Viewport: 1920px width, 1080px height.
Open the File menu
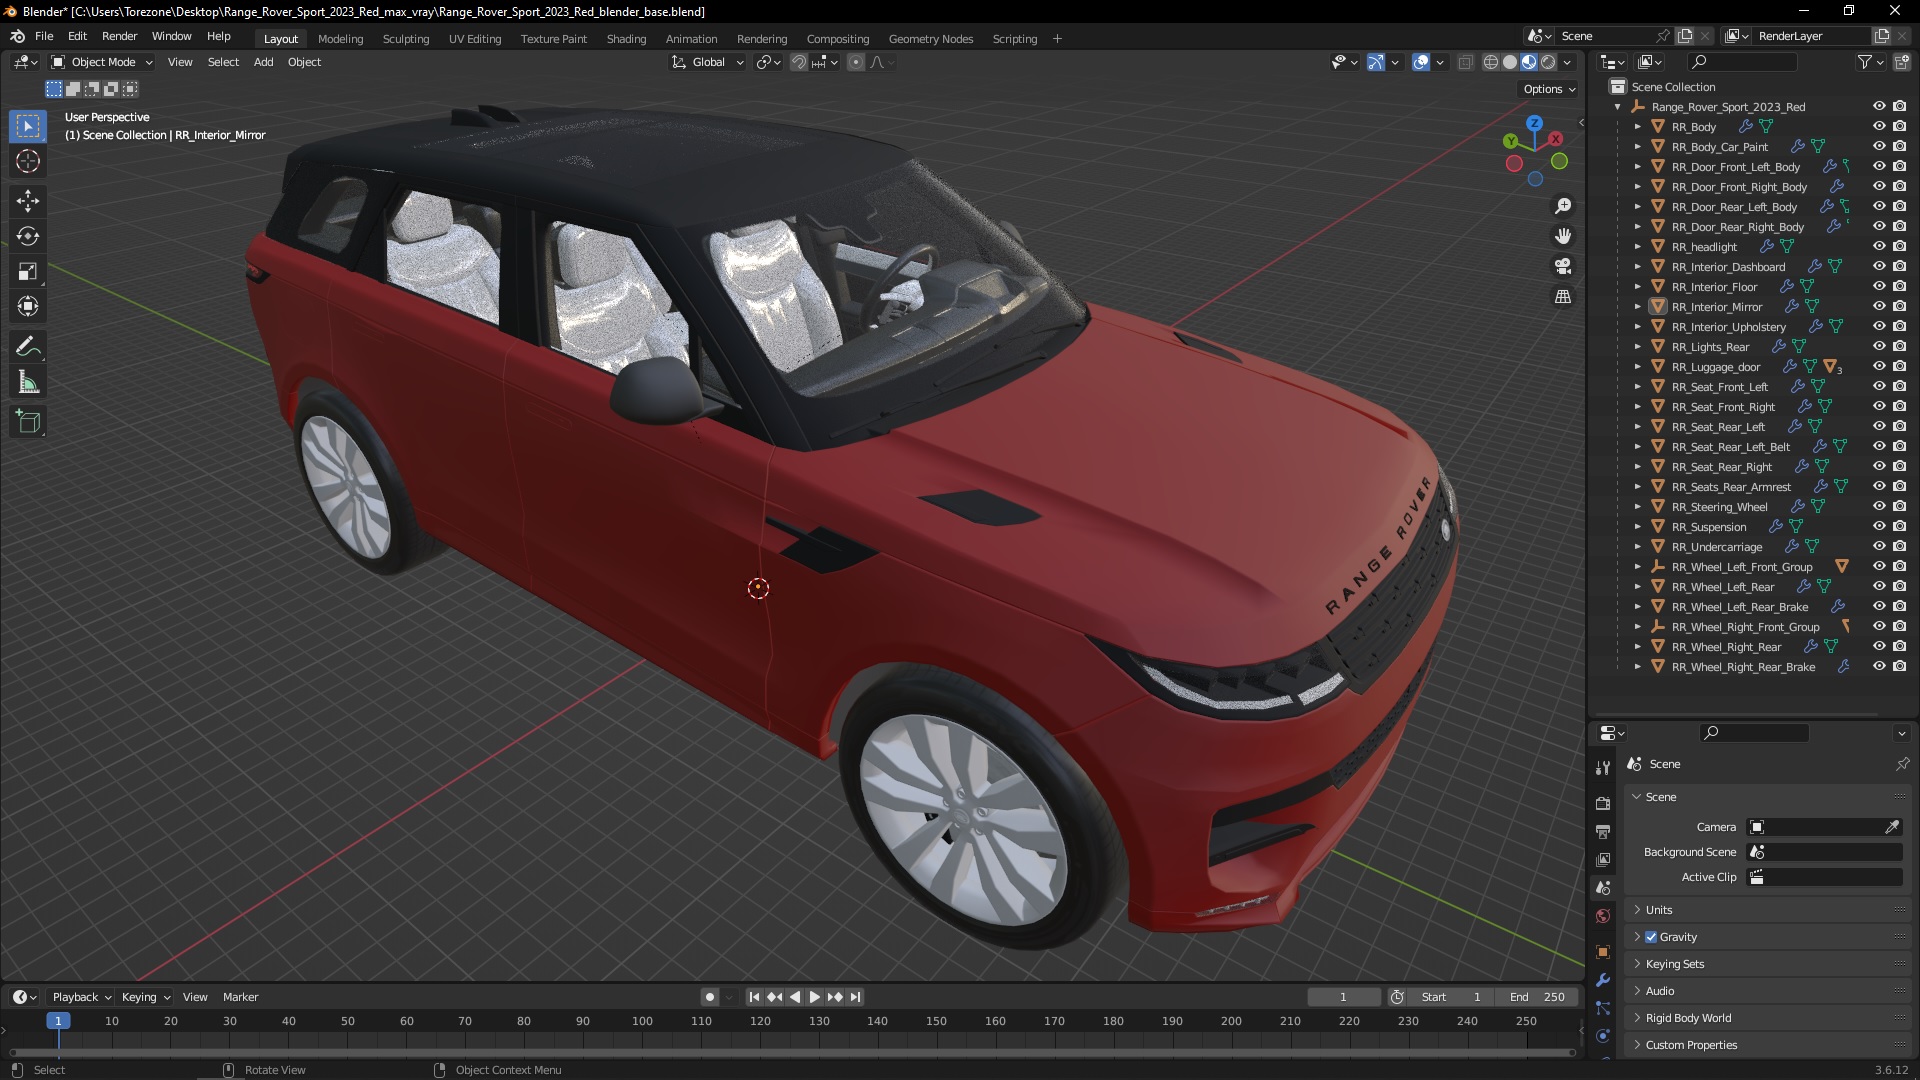[x=44, y=36]
